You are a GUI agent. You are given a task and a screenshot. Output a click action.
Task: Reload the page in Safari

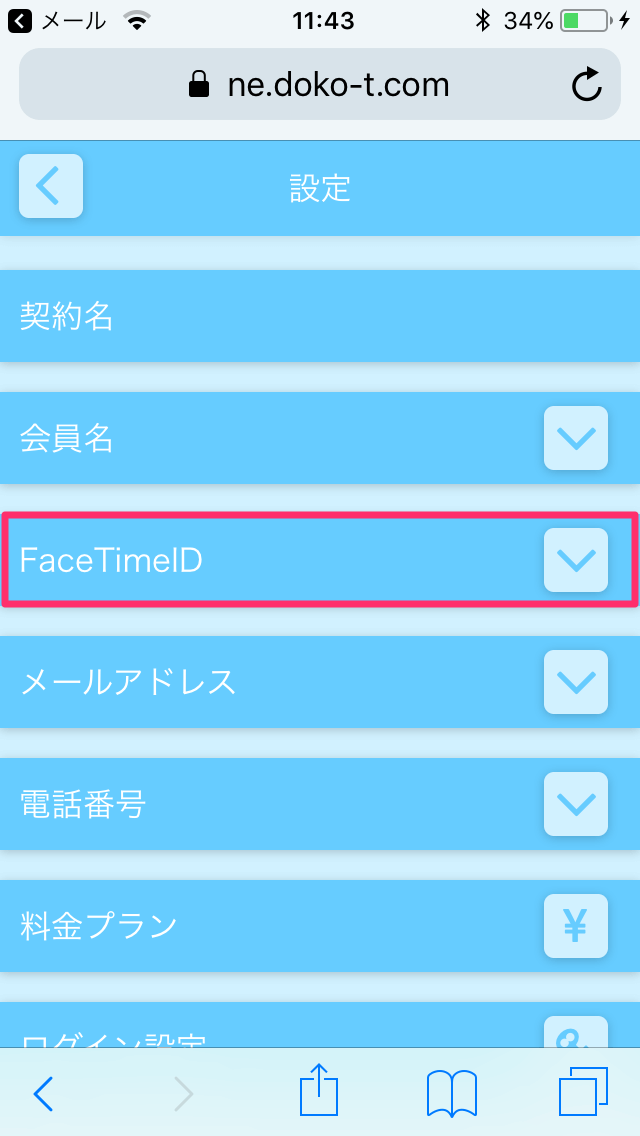[587, 85]
